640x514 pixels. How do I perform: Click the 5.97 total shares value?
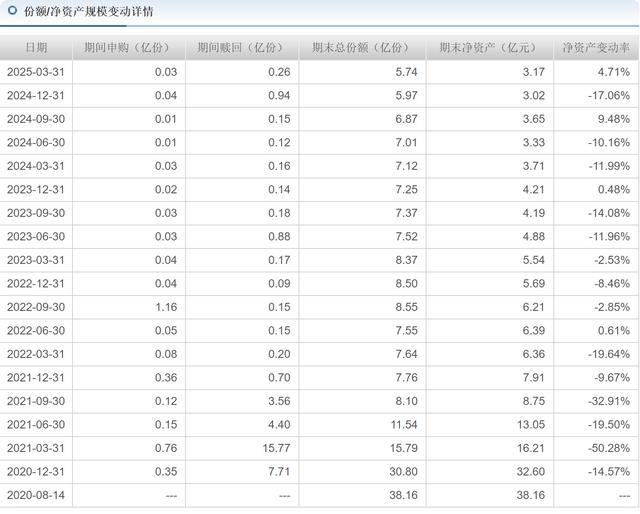point(407,96)
